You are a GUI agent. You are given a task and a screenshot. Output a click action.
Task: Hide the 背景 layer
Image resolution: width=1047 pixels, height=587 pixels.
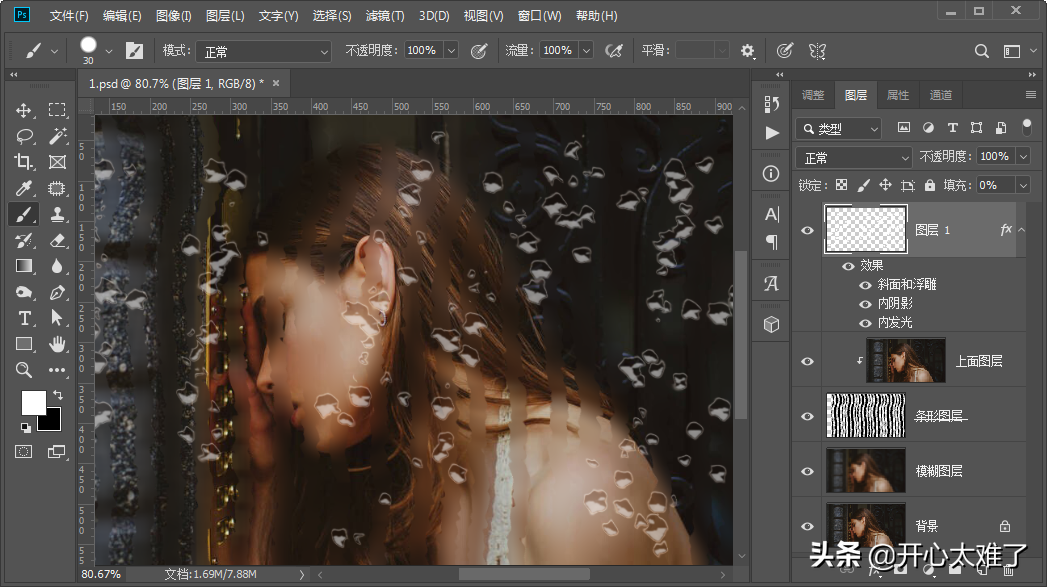coord(807,526)
